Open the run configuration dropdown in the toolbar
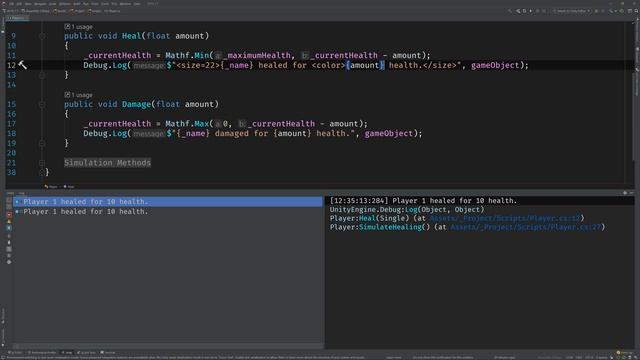This screenshot has height=360, width=640. coord(571,11)
